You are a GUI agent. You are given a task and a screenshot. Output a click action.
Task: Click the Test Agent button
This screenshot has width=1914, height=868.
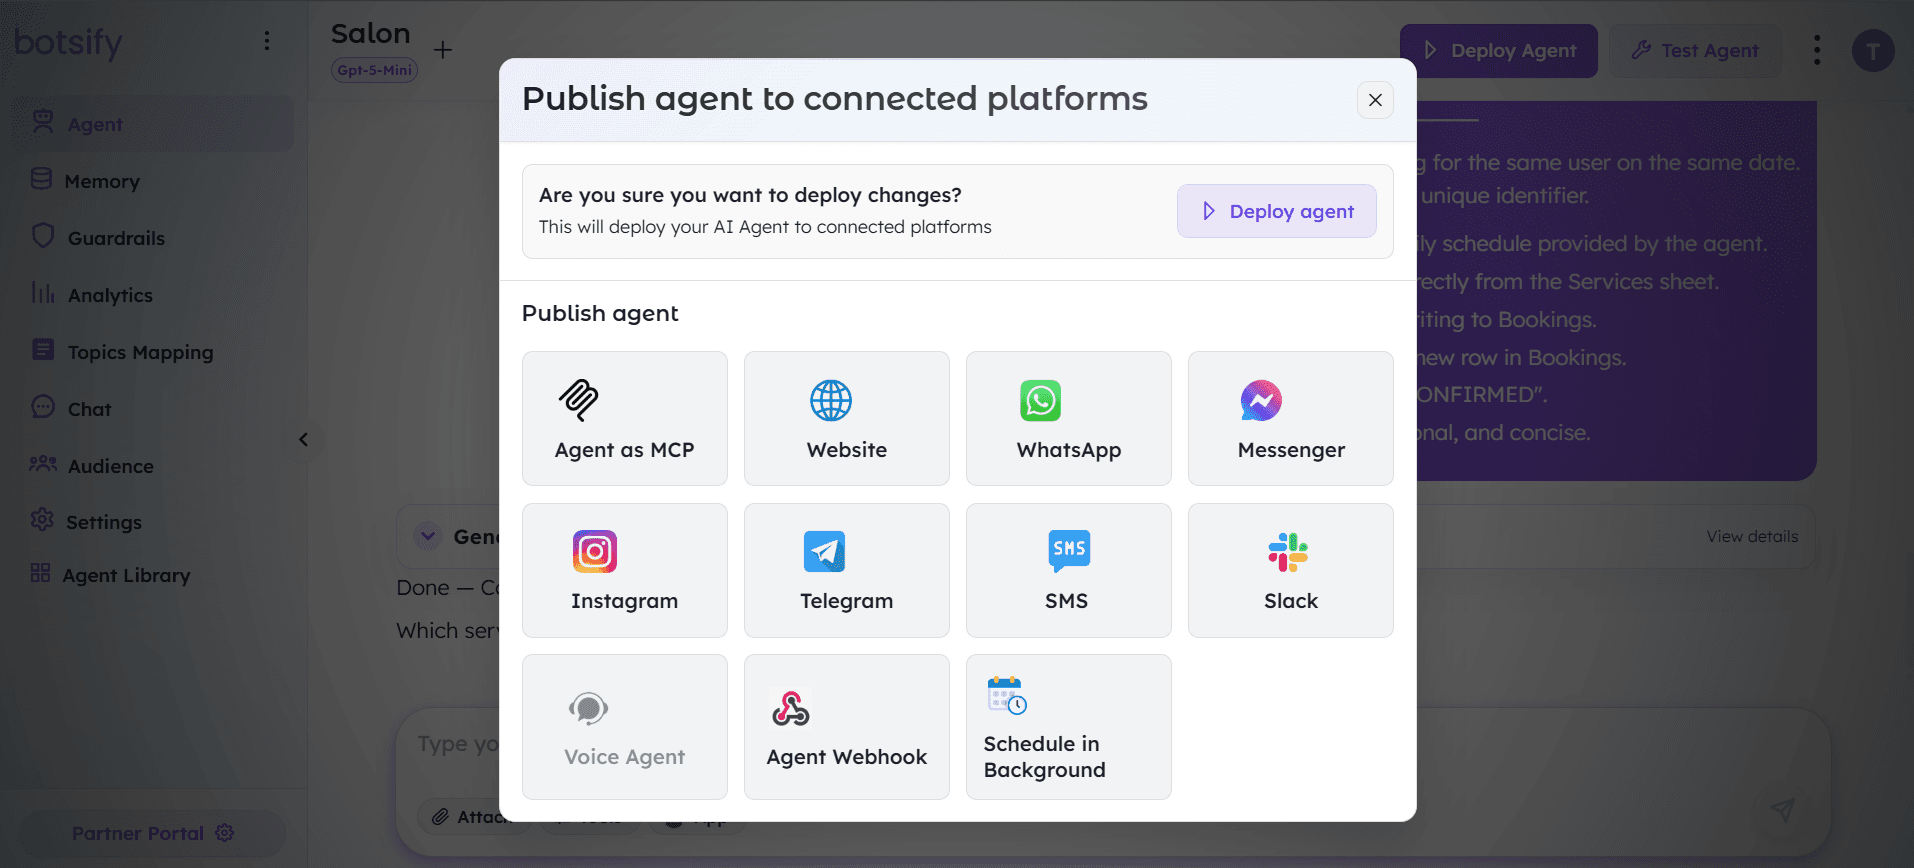[1695, 51]
